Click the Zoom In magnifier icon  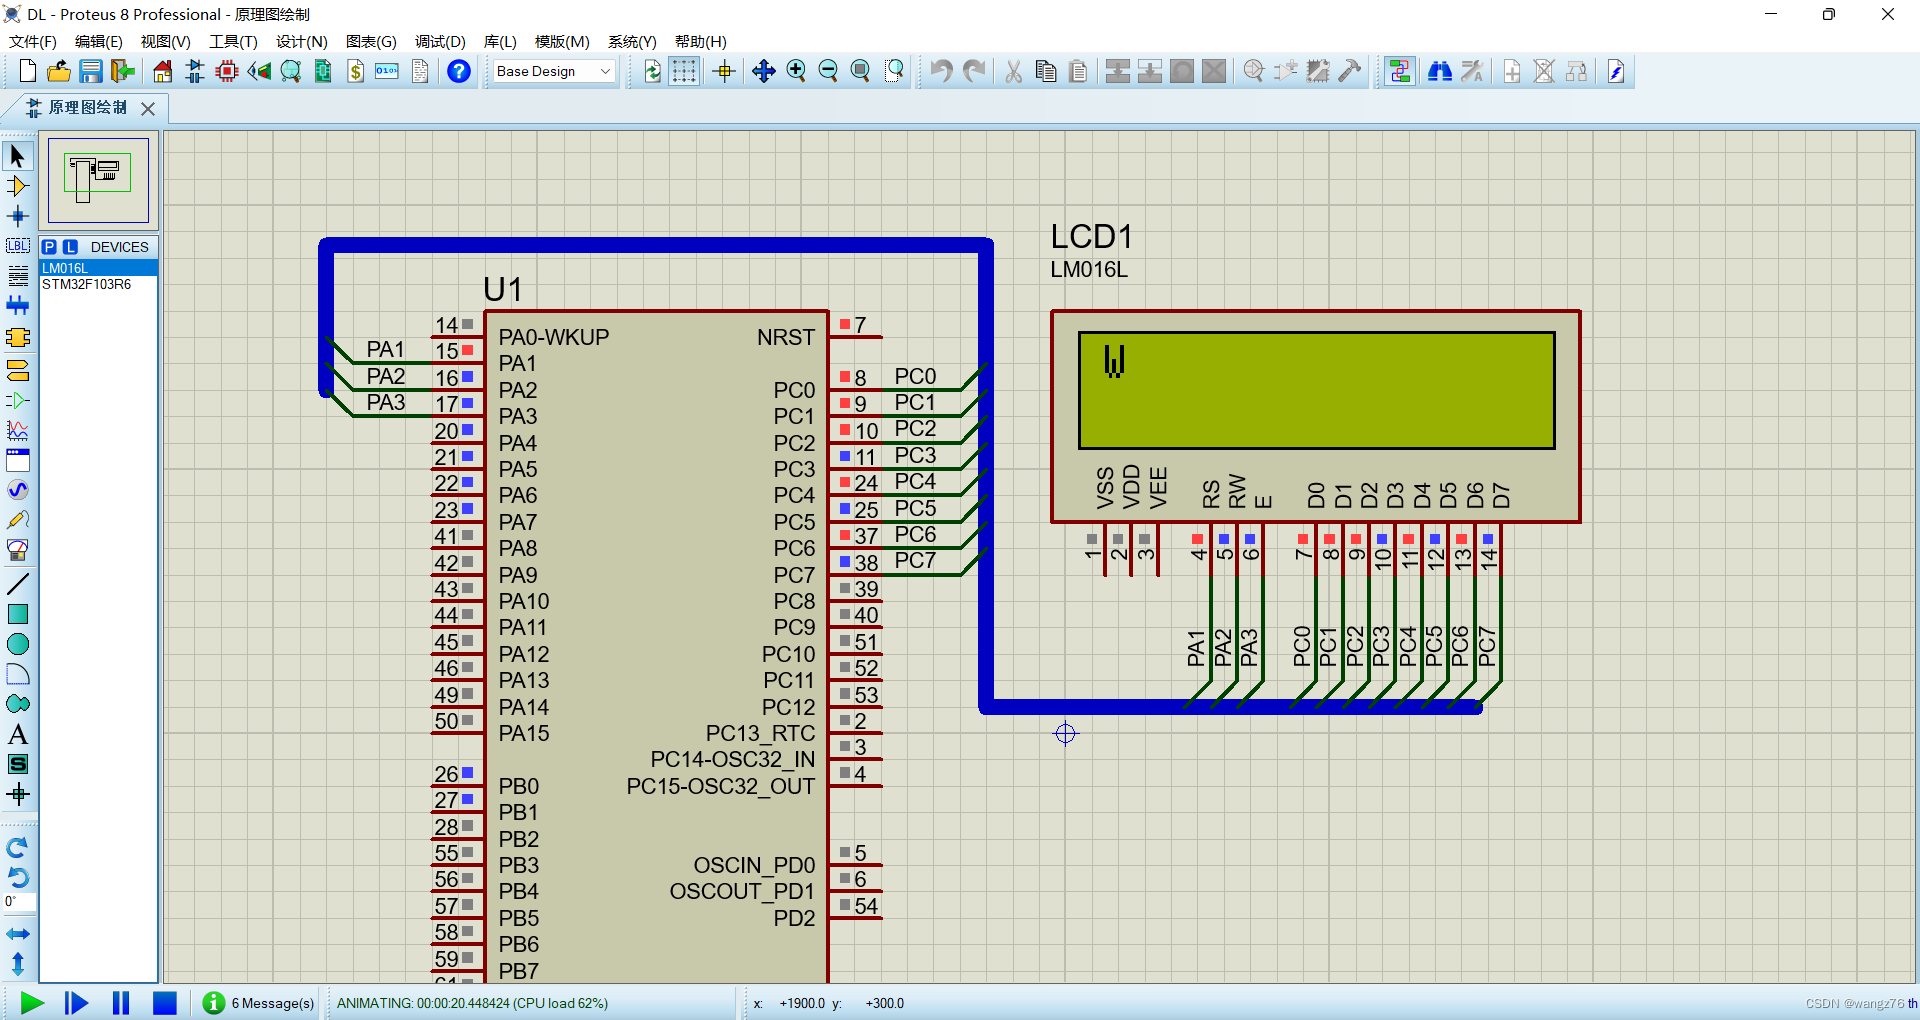[796, 71]
